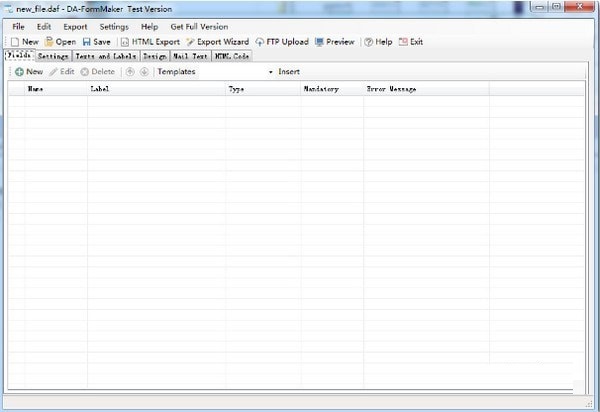
Task: Open the Mail Text tab
Action: click(190, 57)
